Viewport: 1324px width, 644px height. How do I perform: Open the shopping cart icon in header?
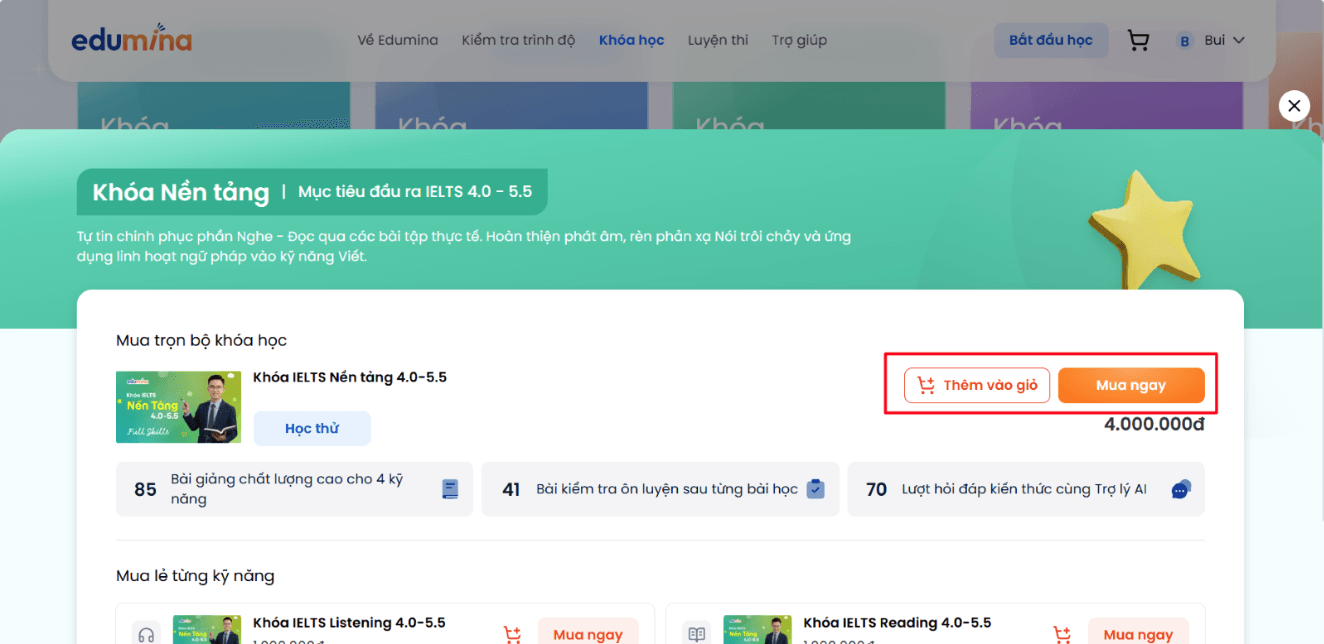[x=1138, y=40]
